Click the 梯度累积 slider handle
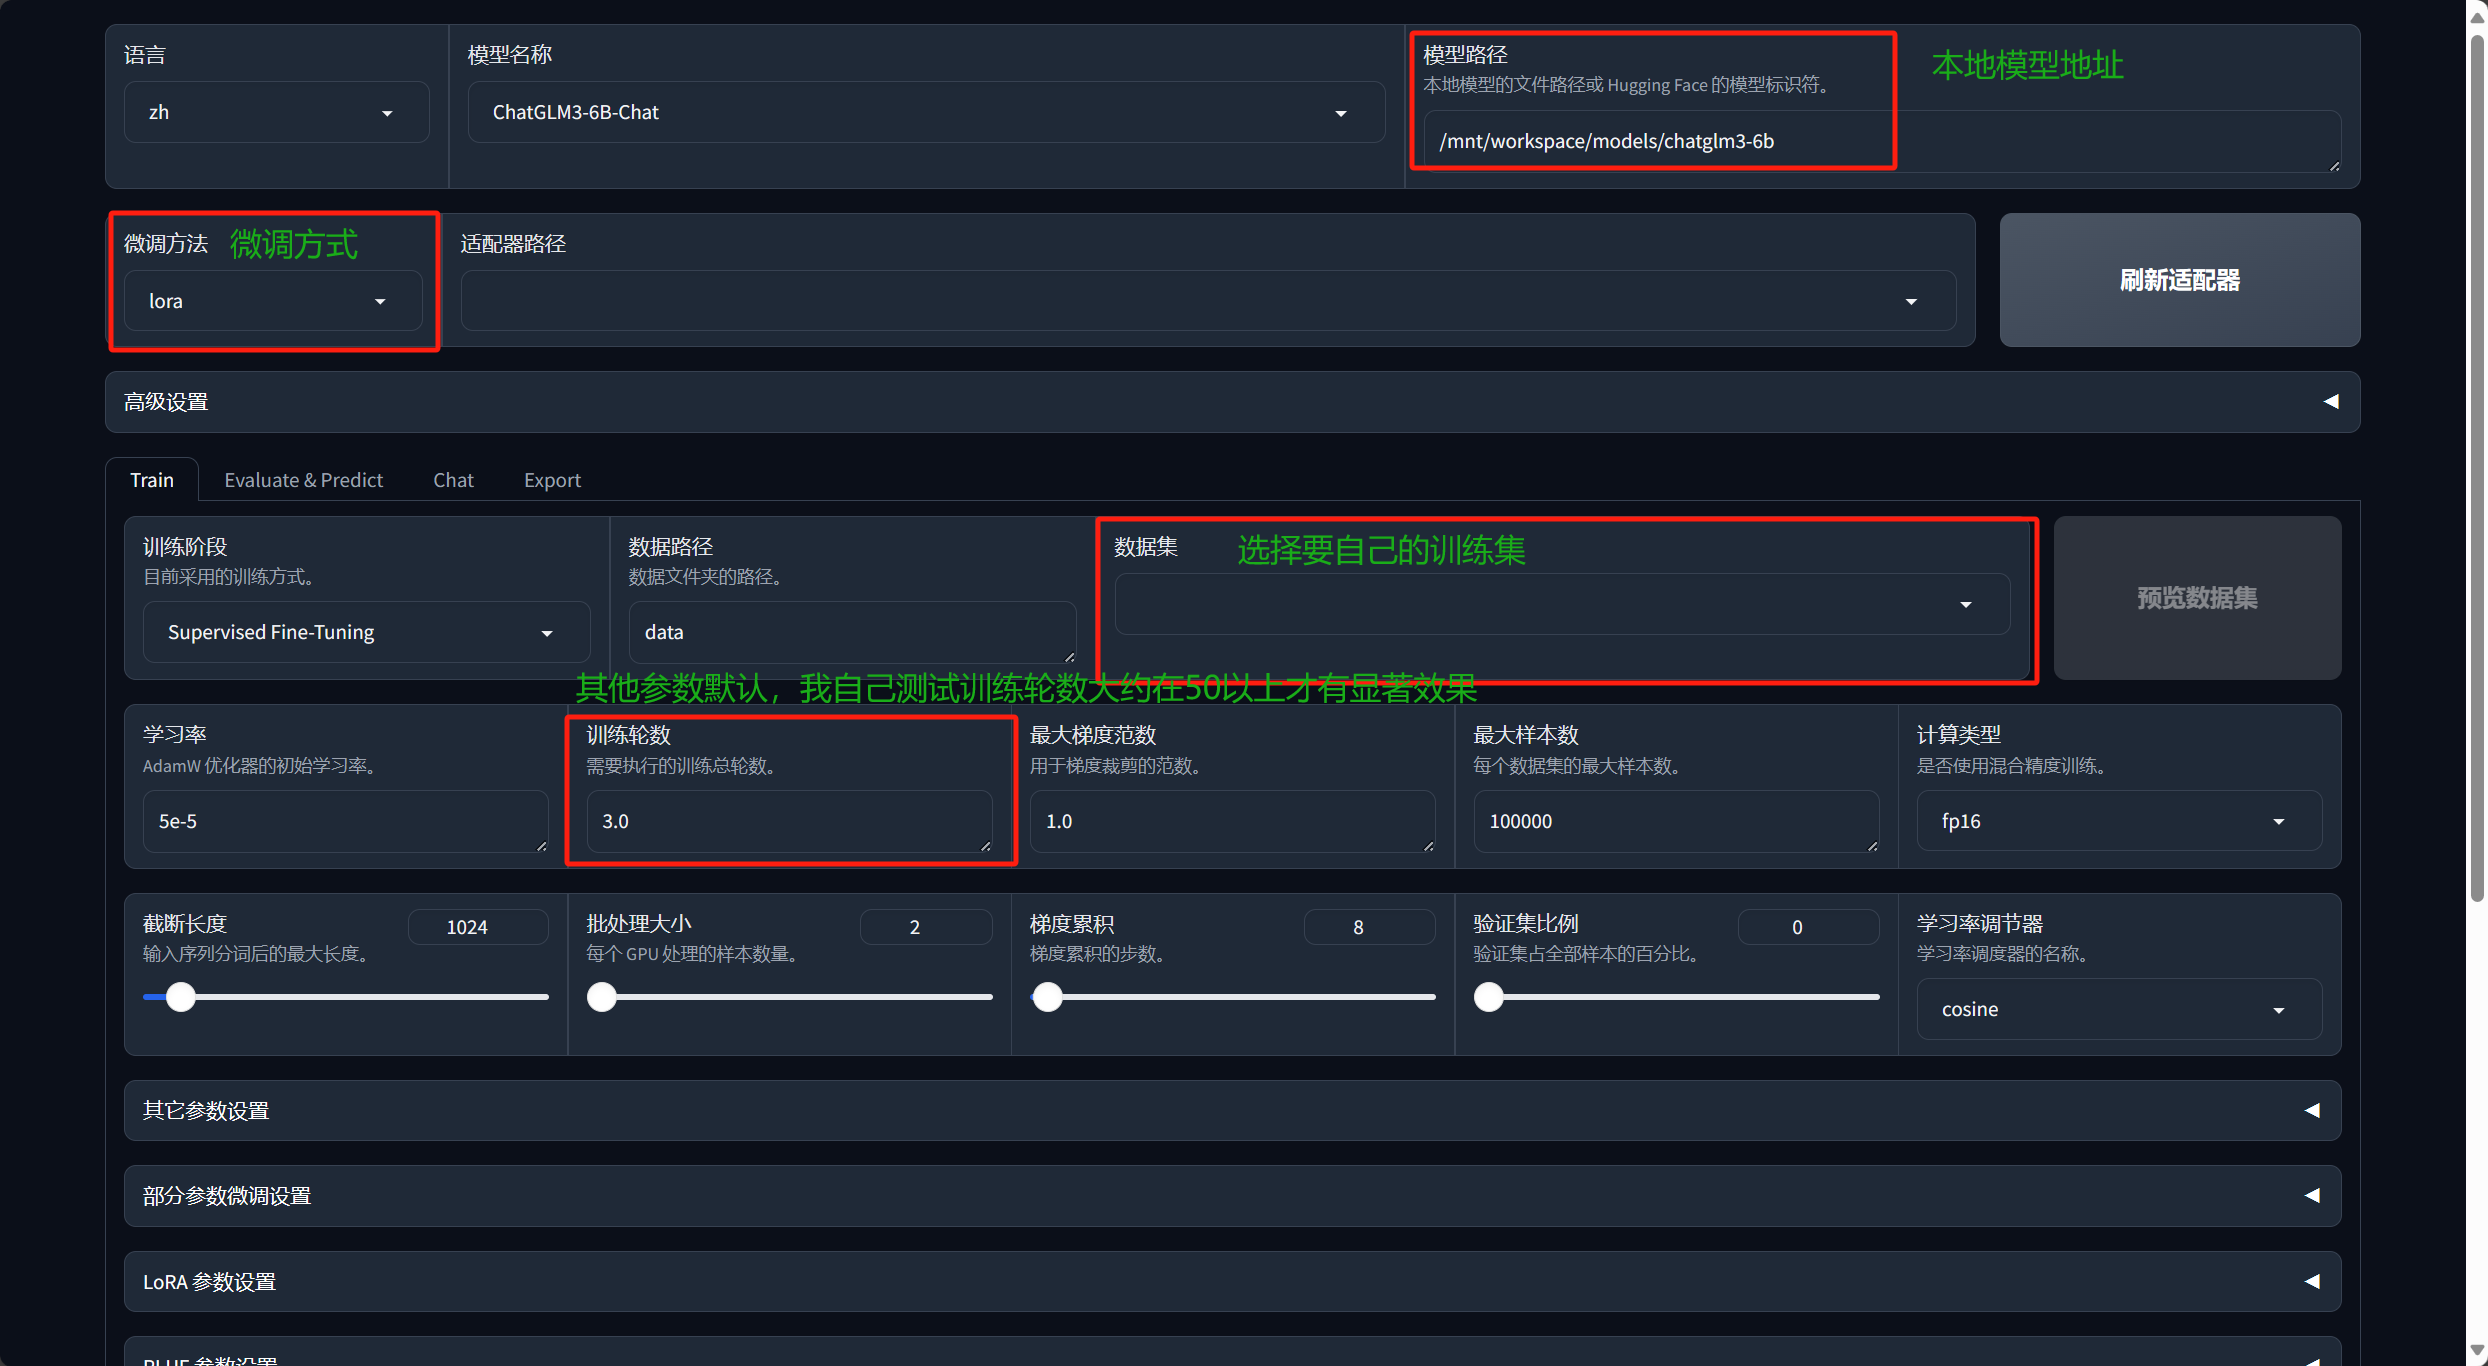The image size is (2488, 1366). tap(1048, 997)
